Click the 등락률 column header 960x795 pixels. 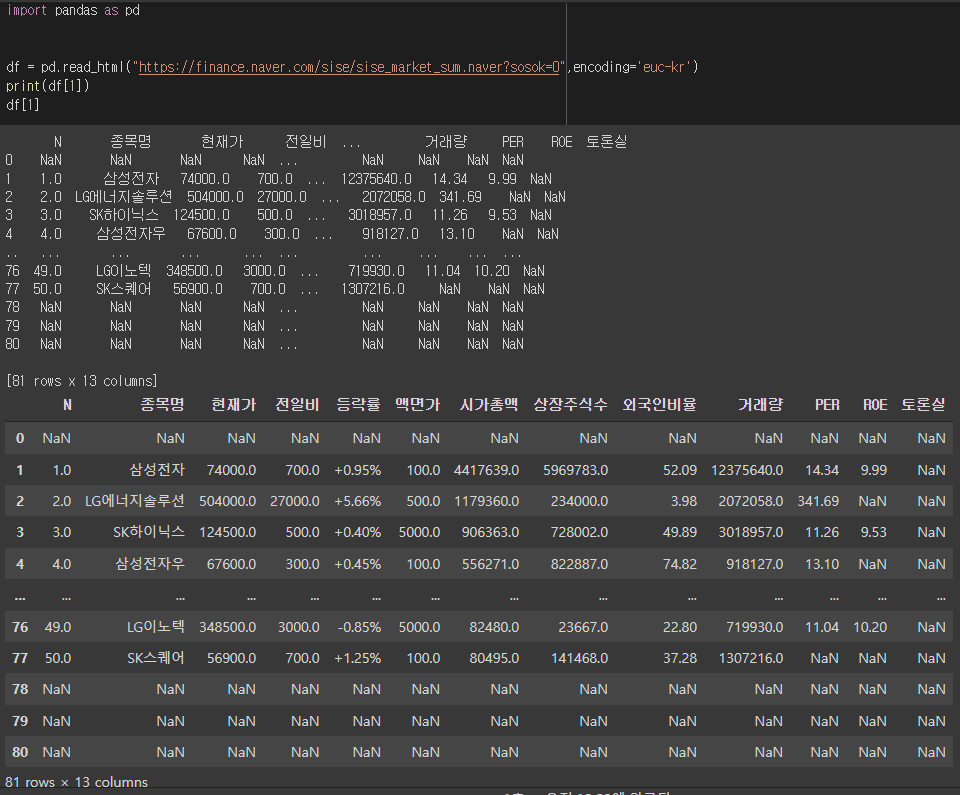tap(358, 404)
